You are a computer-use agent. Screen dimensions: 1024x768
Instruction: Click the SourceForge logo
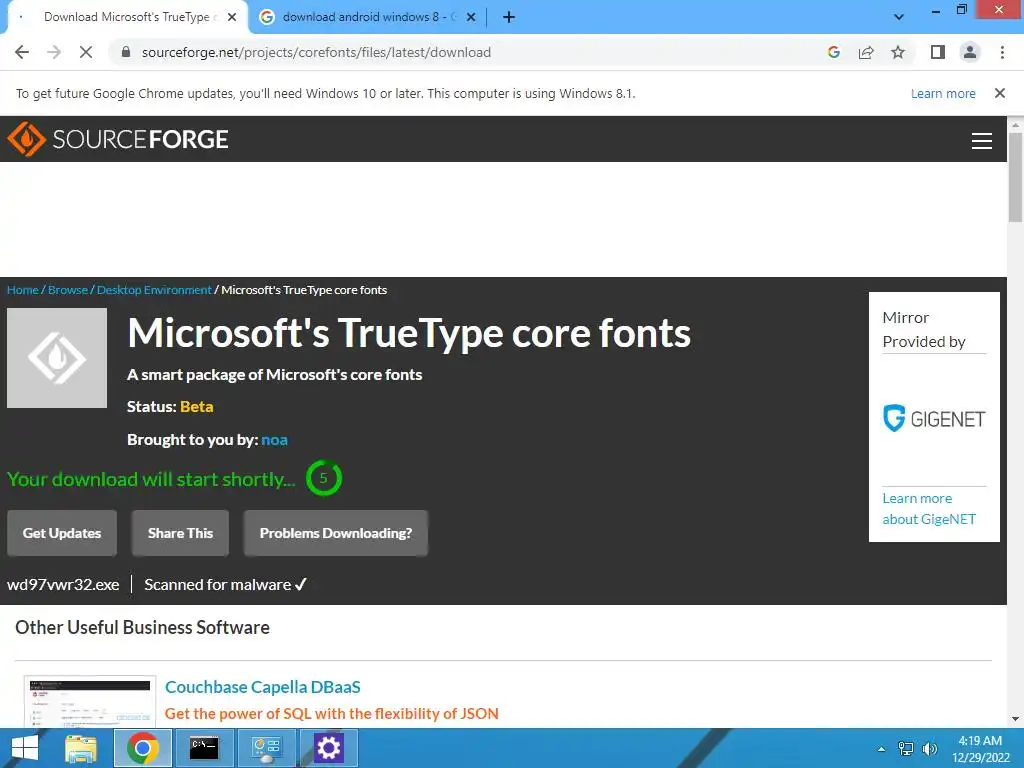(x=118, y=139)
